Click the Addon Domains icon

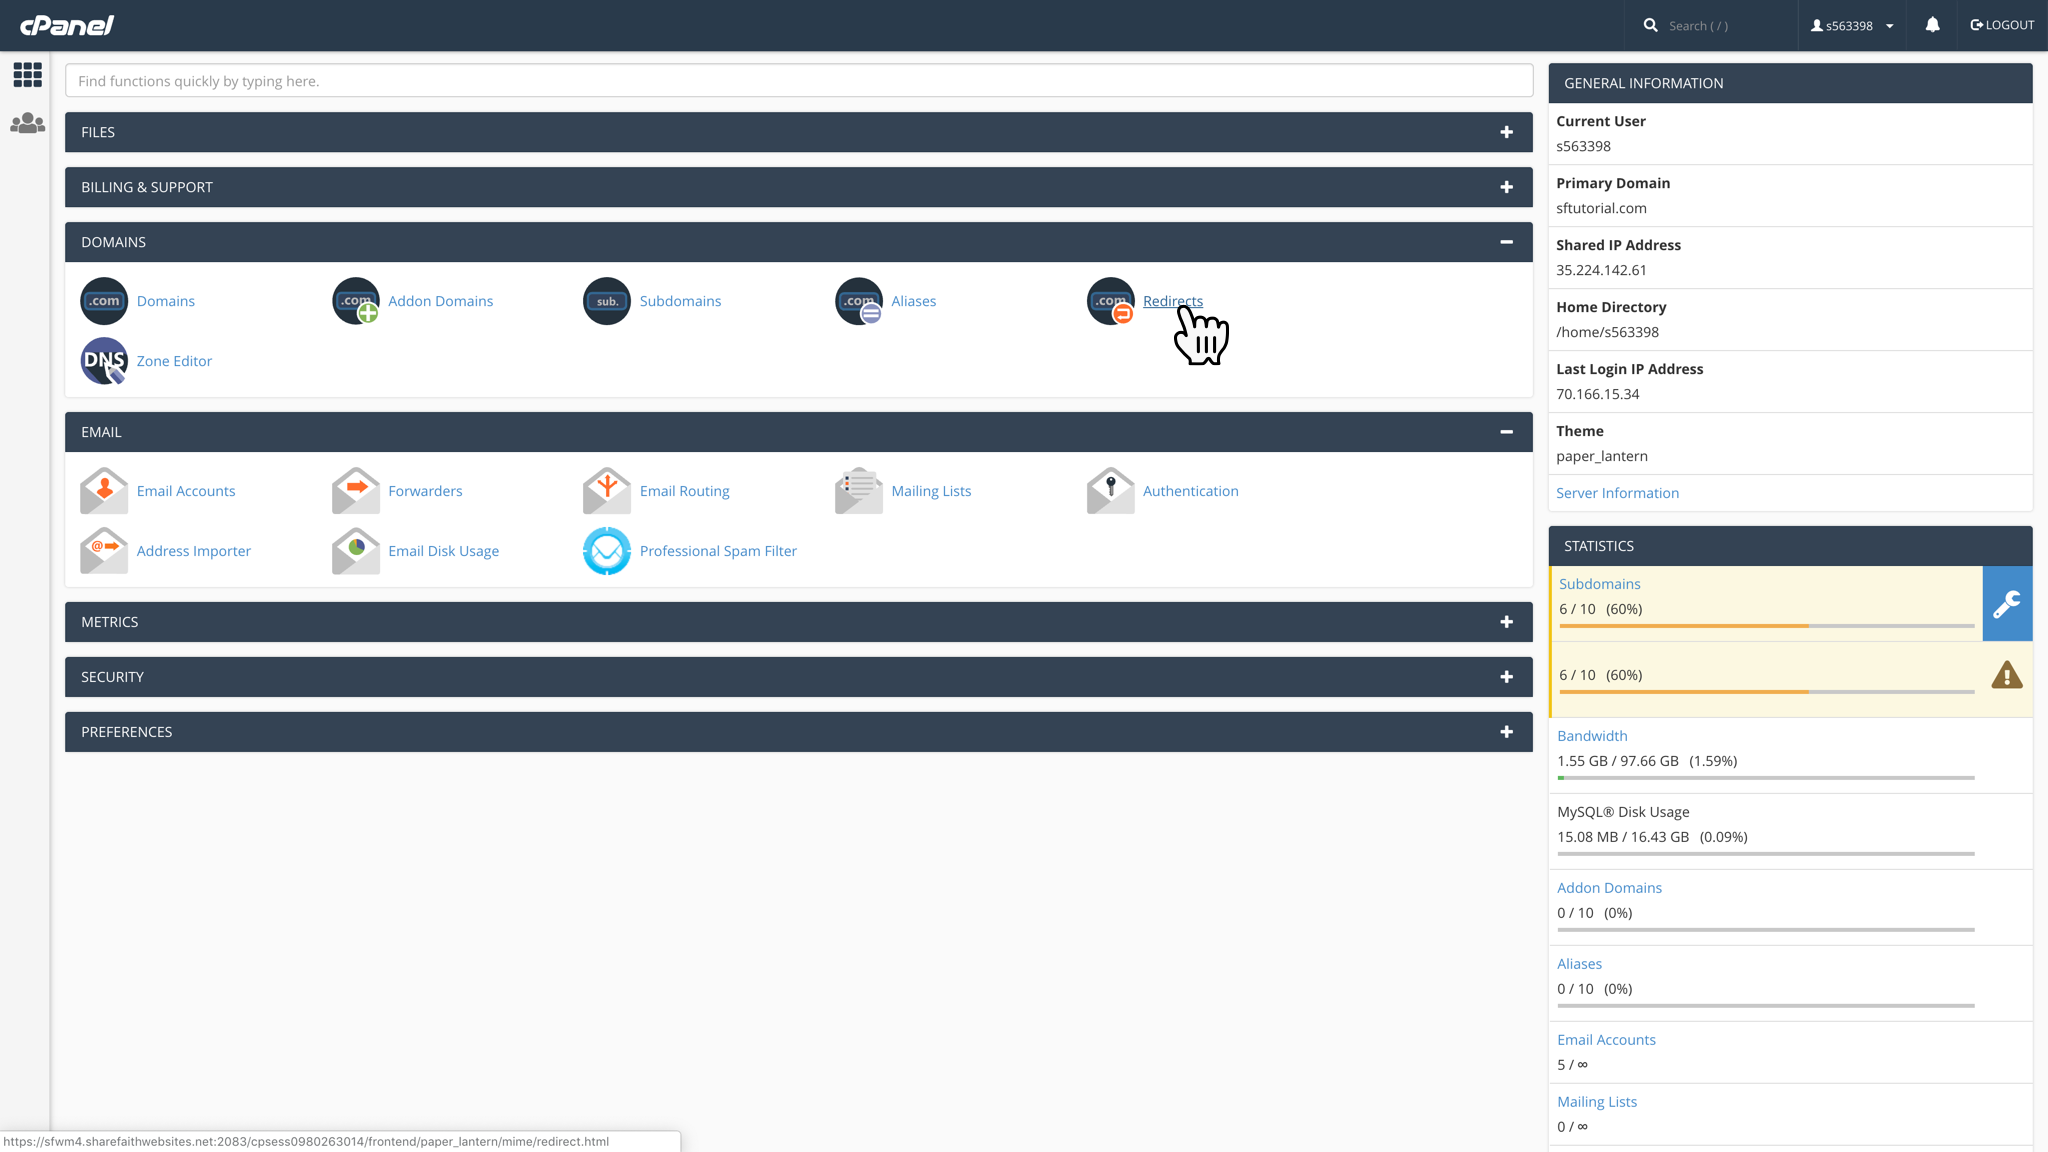(x=356, y=301)
